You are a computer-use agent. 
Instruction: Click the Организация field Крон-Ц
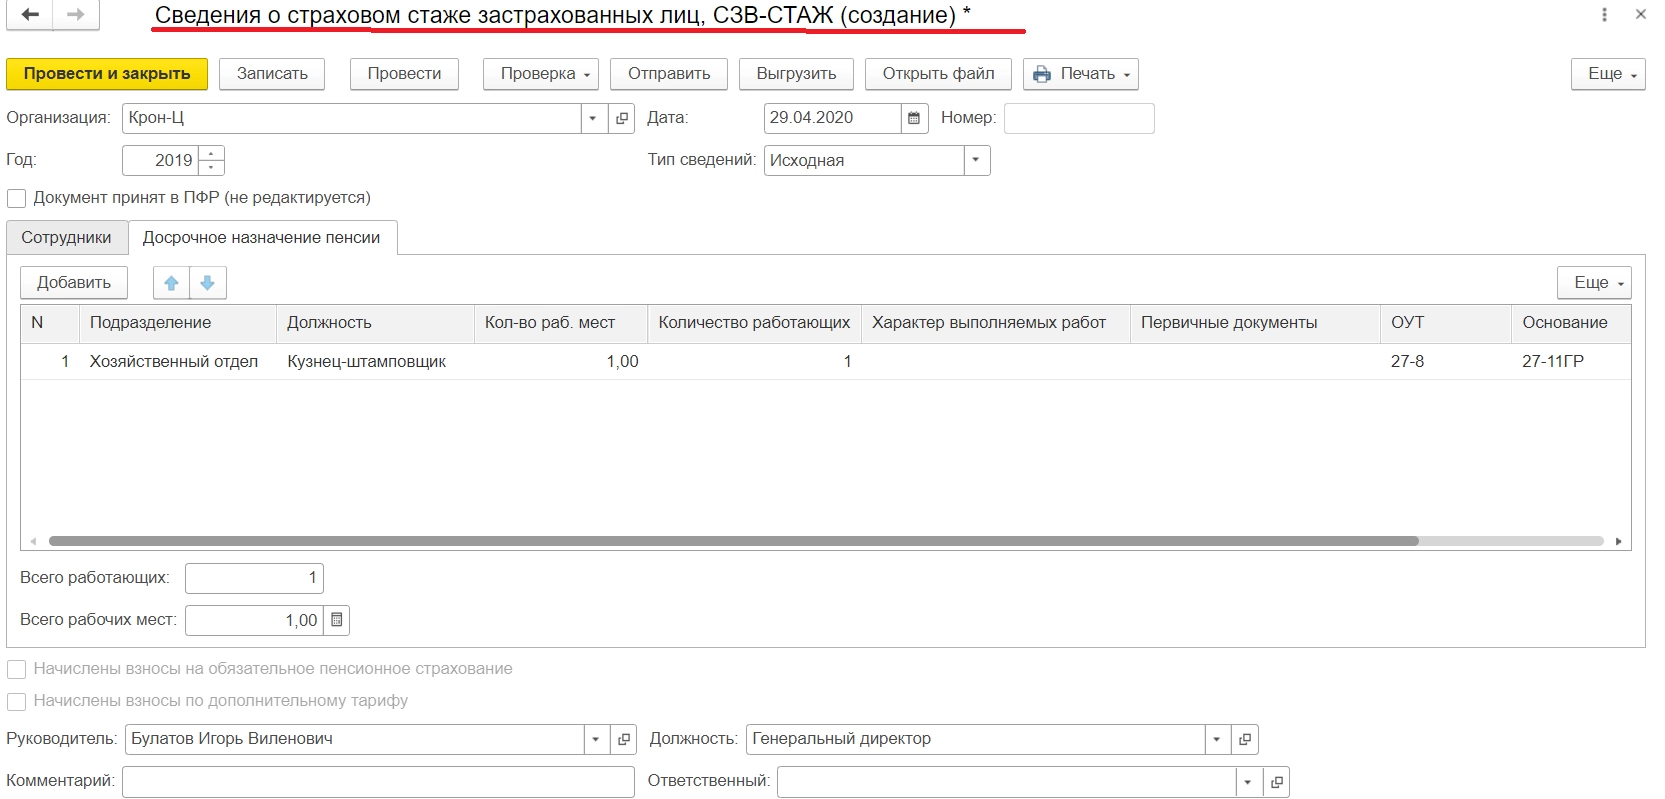[x=352, y=118]
